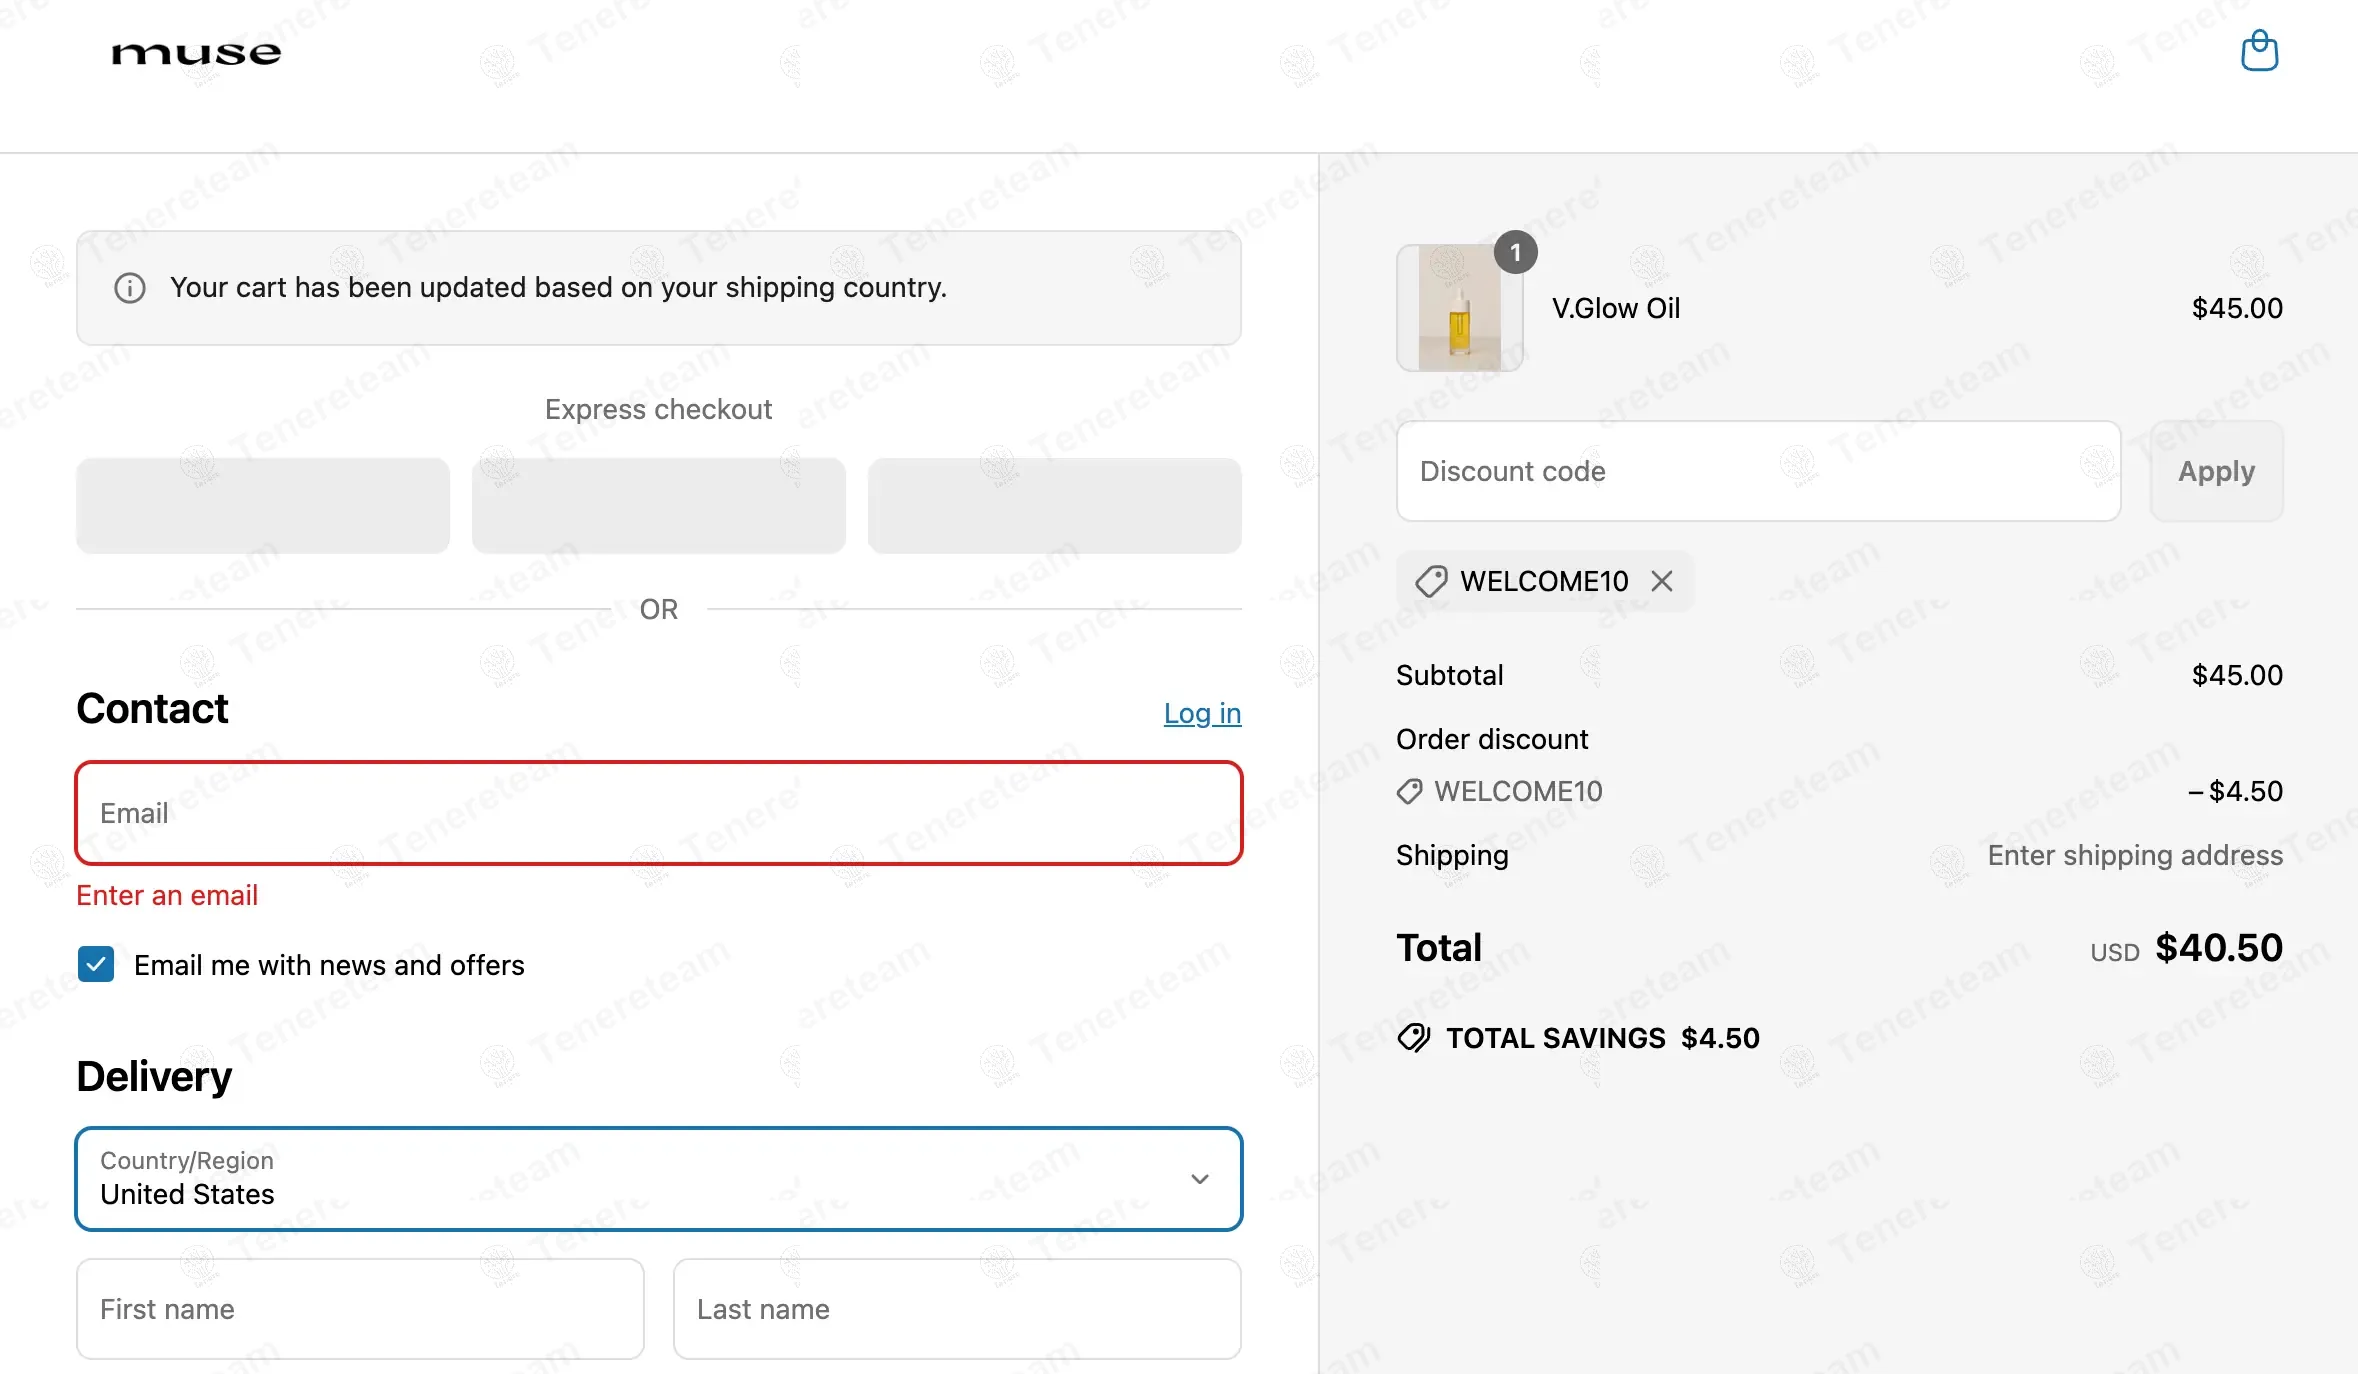This screenshot has width=2358, height=1374.
Task: Focus the Discount code field
Action: pos(1757,471)
